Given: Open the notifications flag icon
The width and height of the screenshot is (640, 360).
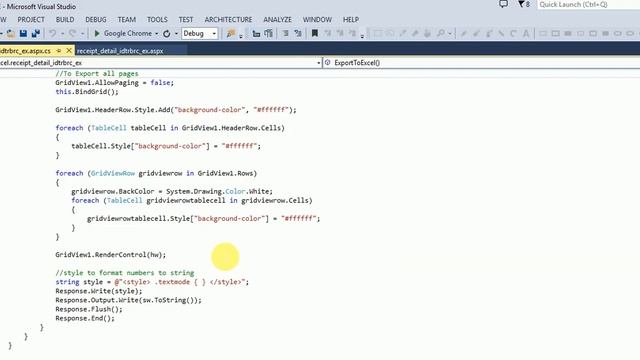Looking at the screenshot, I should coord(521,4).
